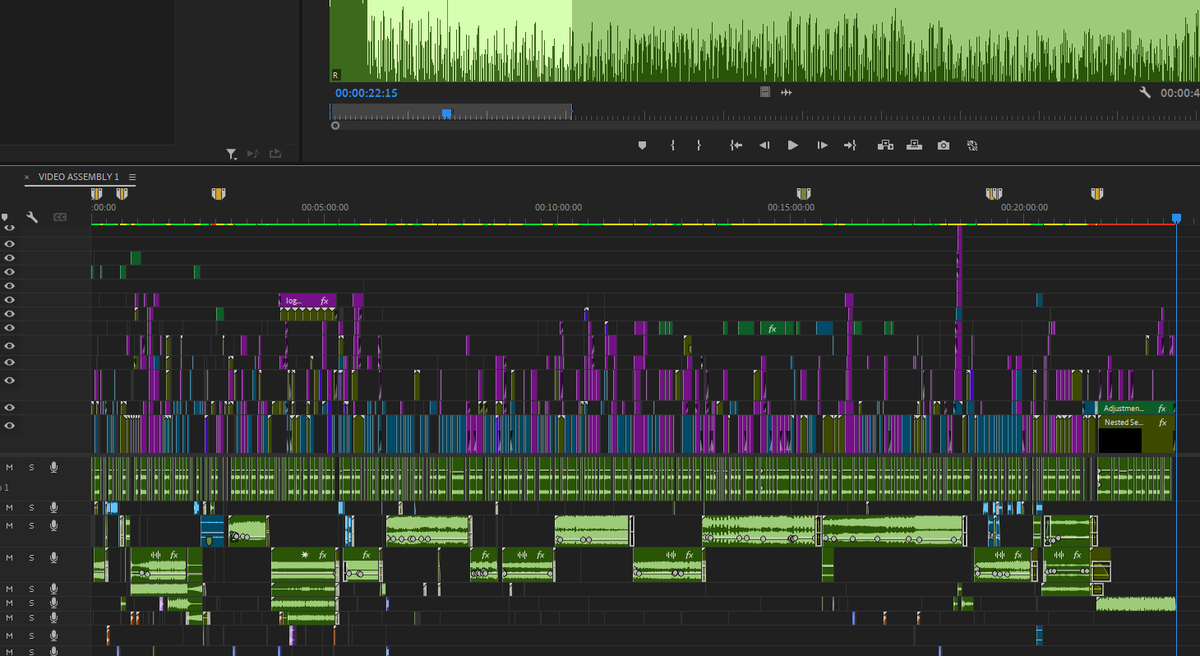This screenshot has width=1200, height=656.
Task: Mute the audio track with the star fx clip
Action: (10, 557)
